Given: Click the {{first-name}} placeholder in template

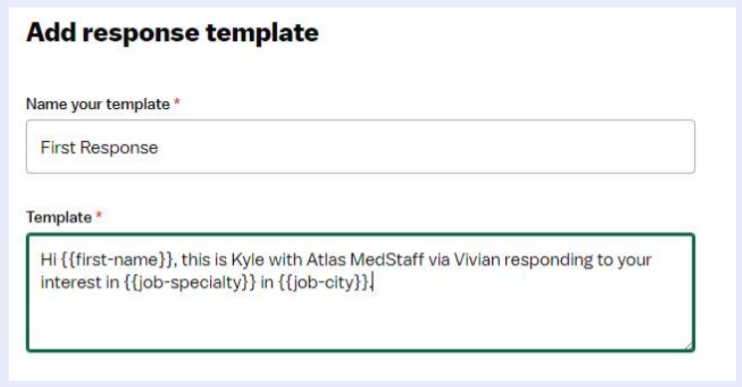Looking at the screenshot, I should 119,260.
